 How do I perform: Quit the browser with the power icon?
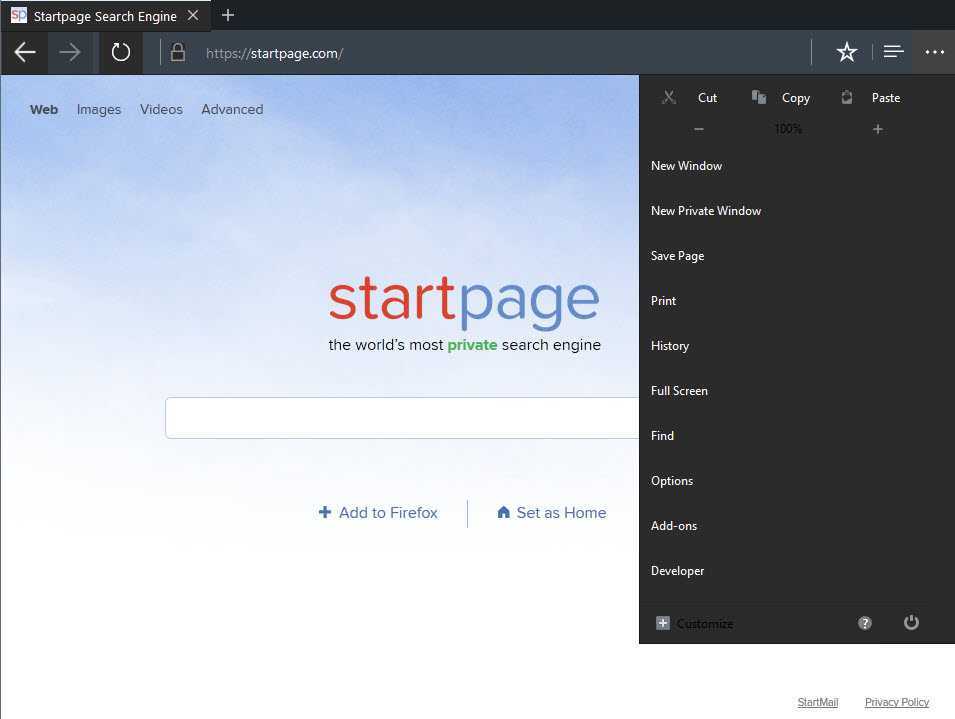coord(911,622)
